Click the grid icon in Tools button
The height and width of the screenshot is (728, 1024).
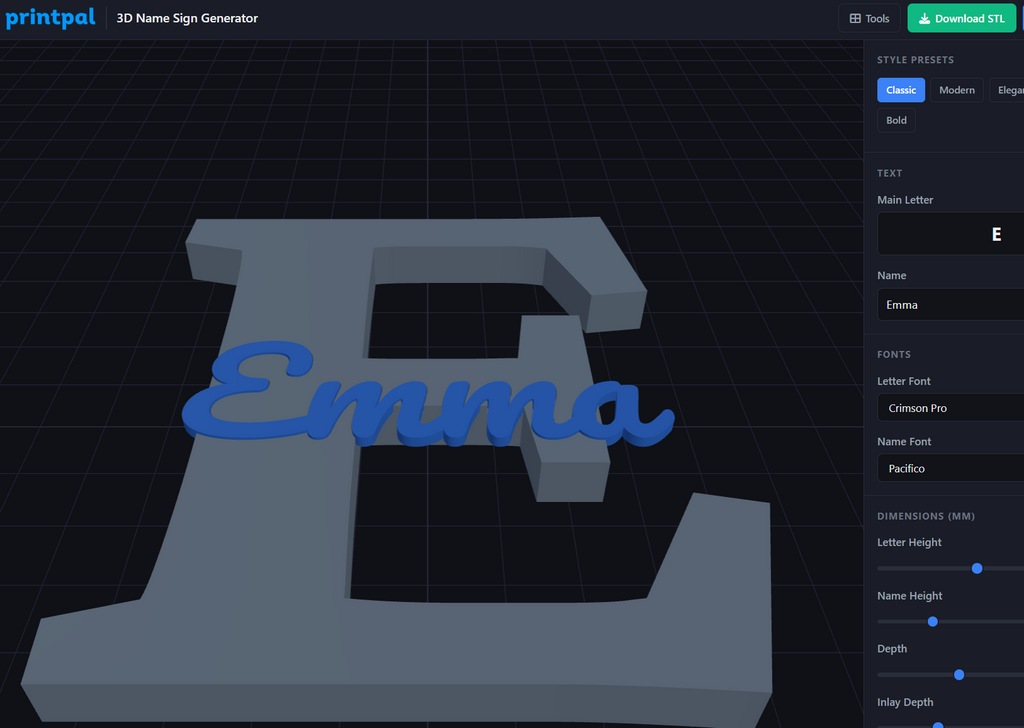855,18
